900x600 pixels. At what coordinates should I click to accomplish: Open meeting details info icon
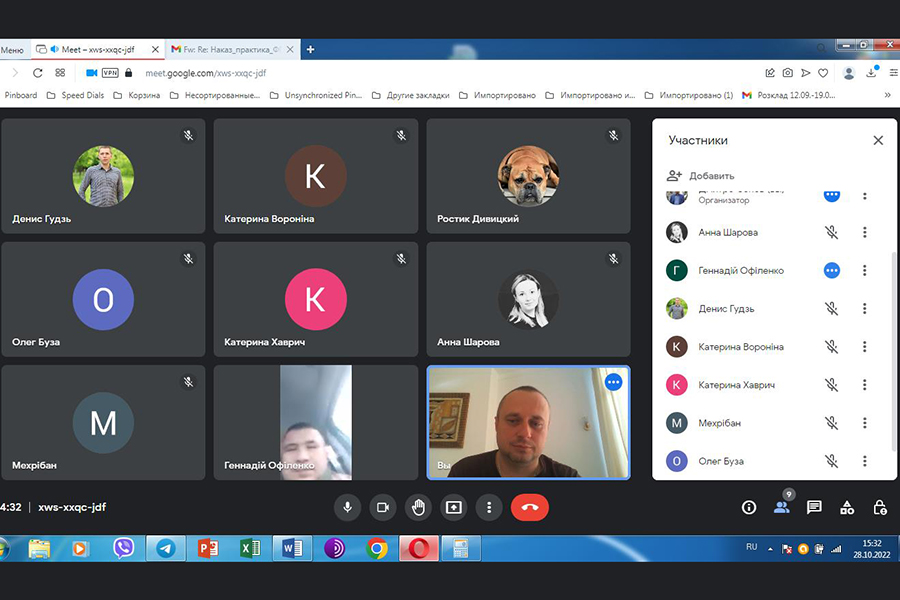(748, 507)
